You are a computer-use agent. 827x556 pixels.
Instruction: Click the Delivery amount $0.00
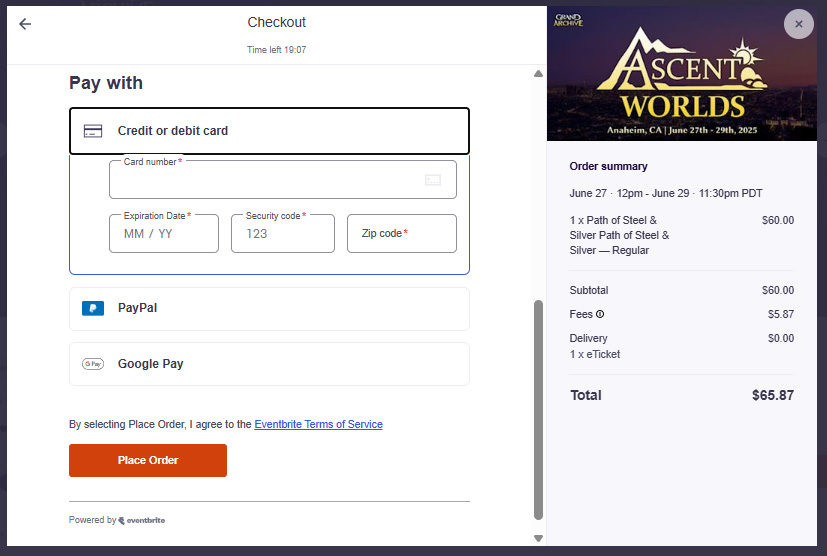pyautogui.click(x=781, y=338)
